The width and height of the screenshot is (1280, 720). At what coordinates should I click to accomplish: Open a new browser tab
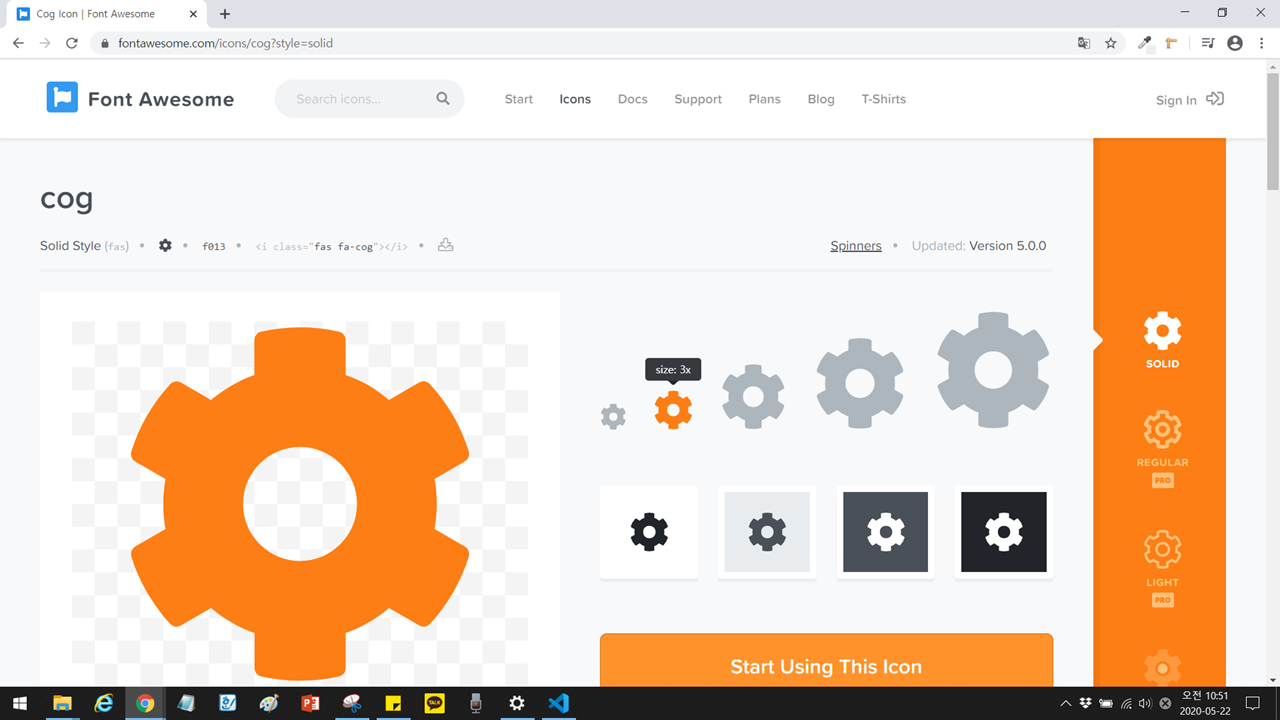[x=225, y=14]
